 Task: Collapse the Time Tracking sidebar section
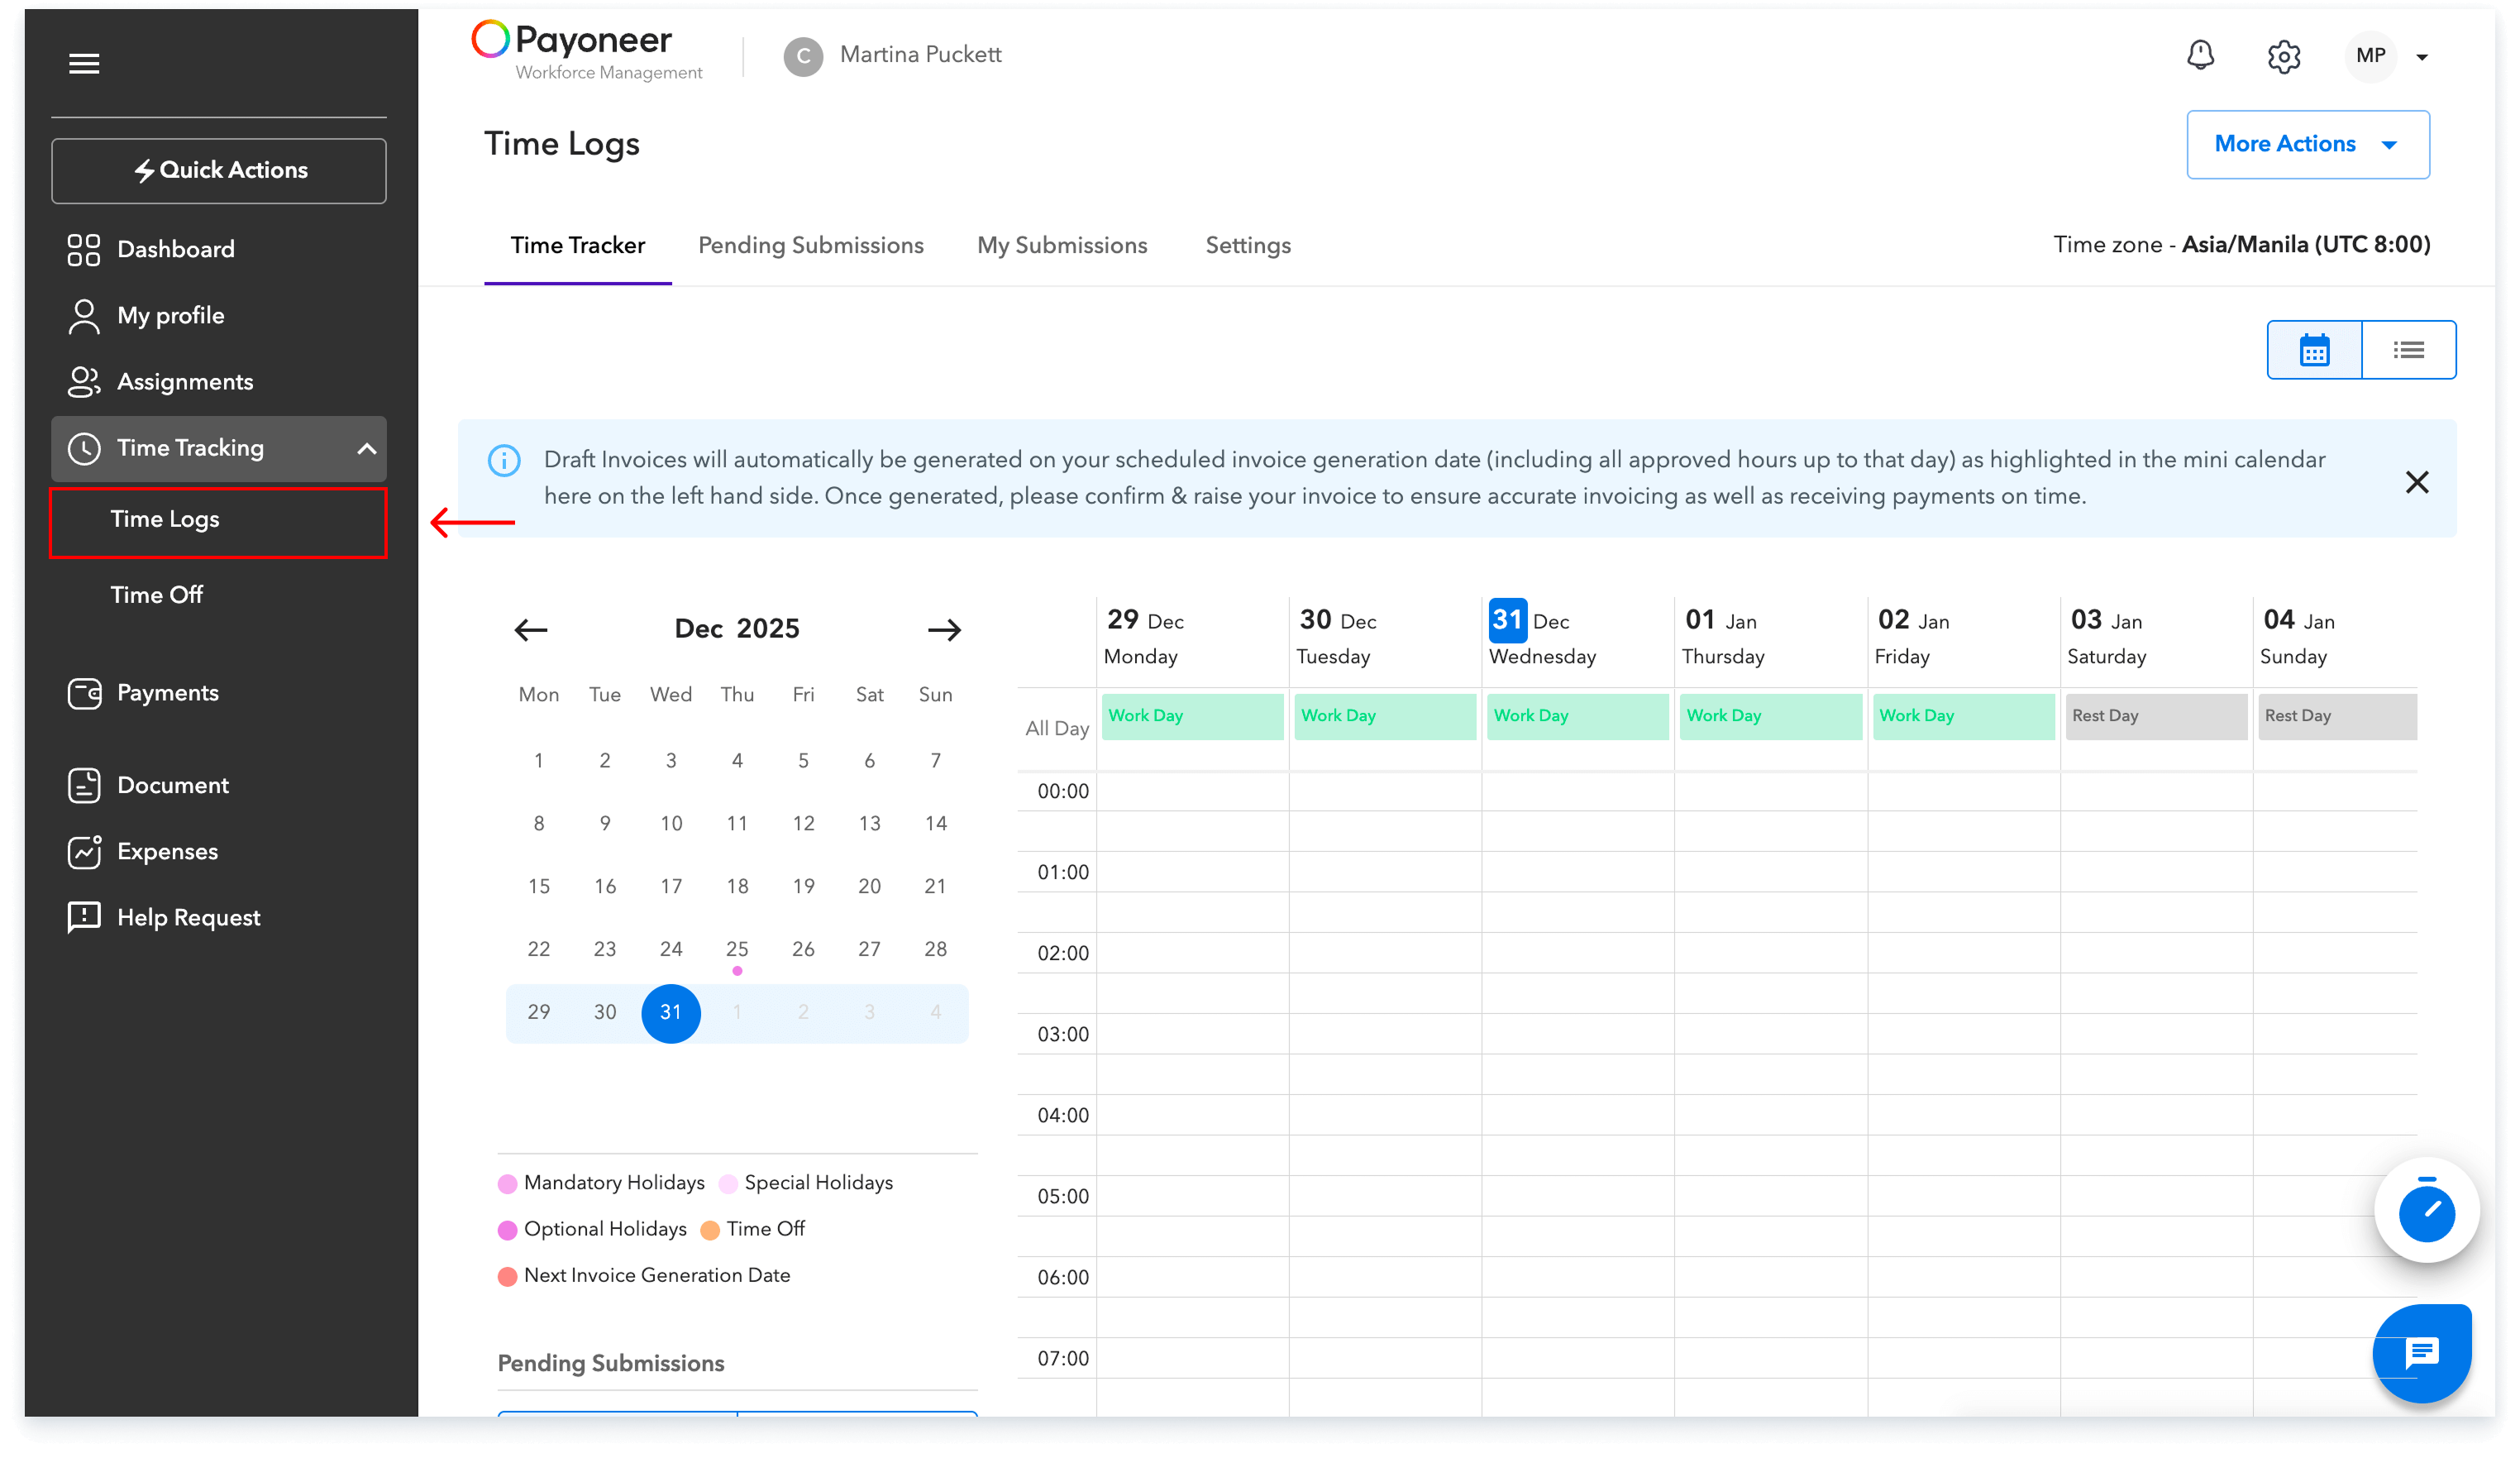click(x=366, y=449)
